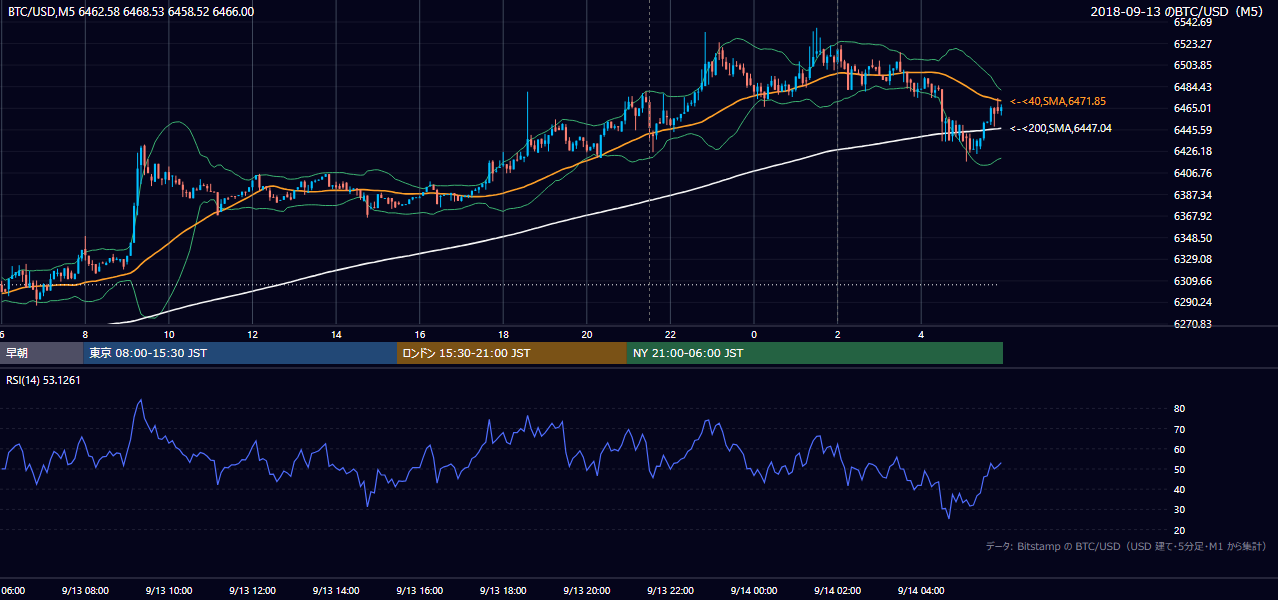
Task: Click hour marker 22 under the price chart
Action: tap(670, 335)
